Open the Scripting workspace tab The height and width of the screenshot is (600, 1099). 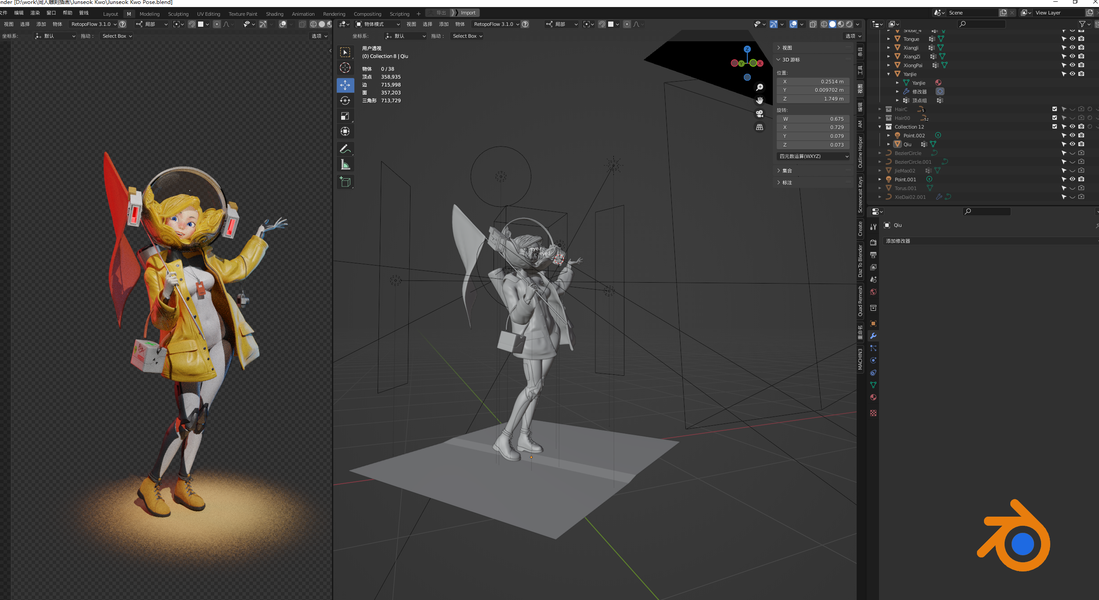400,13
